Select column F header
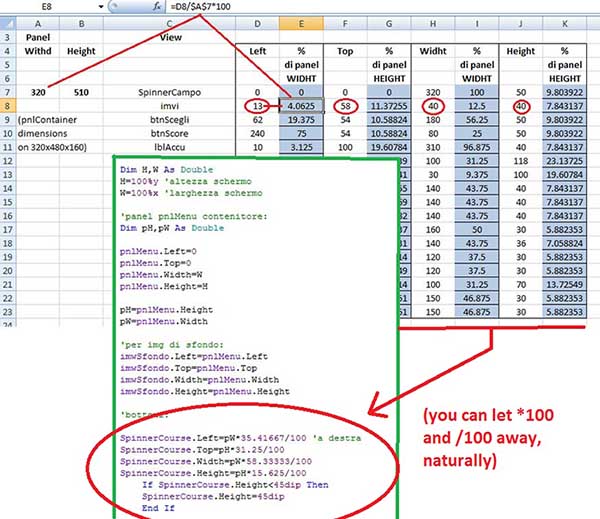The height and width of the screenshot is (519, 600). [345, 24]
